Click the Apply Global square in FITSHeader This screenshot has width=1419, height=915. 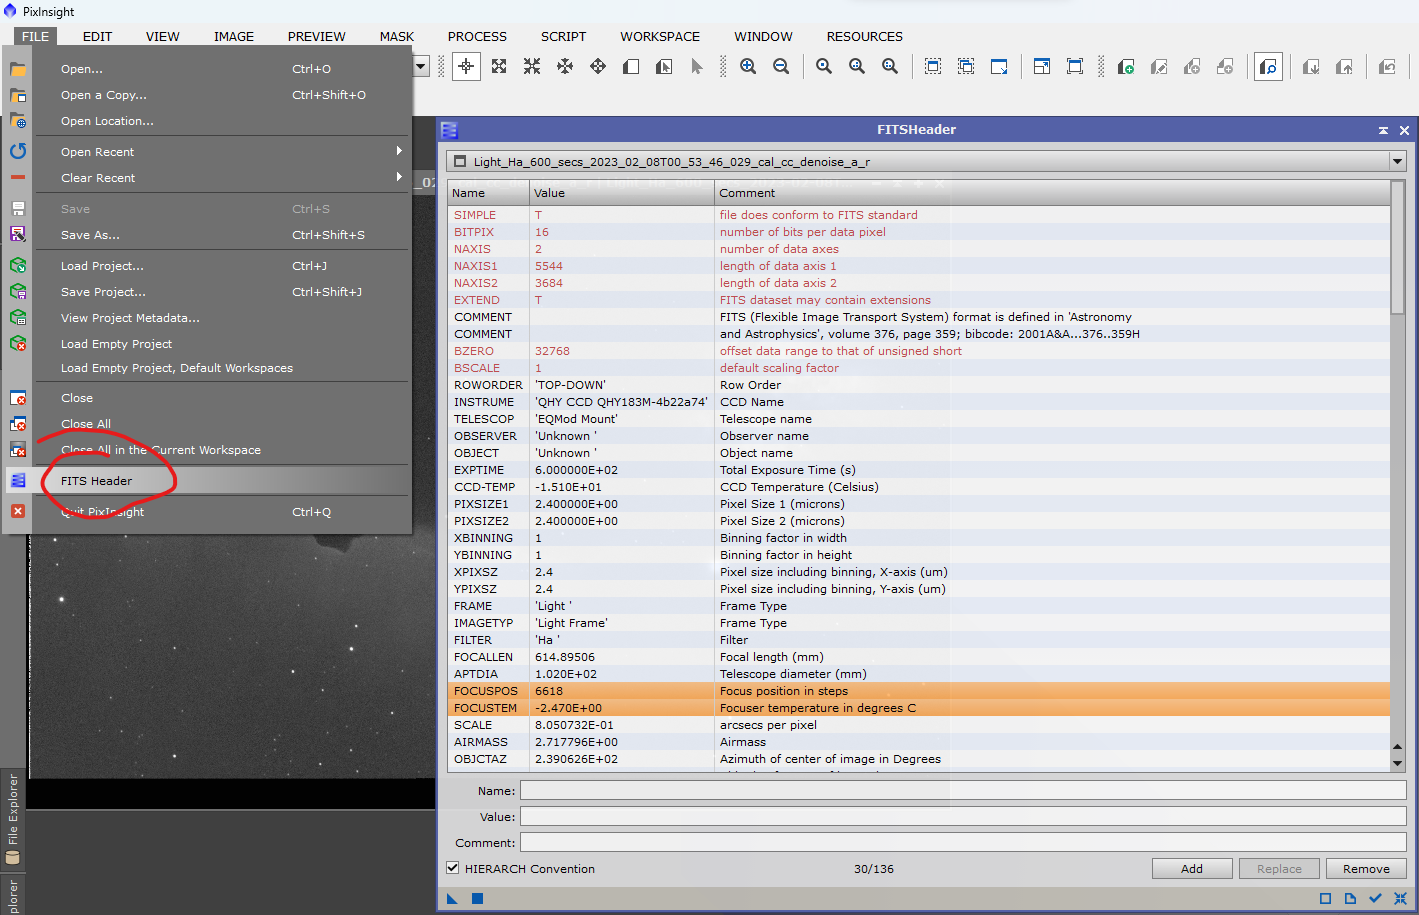coord(477,898)
